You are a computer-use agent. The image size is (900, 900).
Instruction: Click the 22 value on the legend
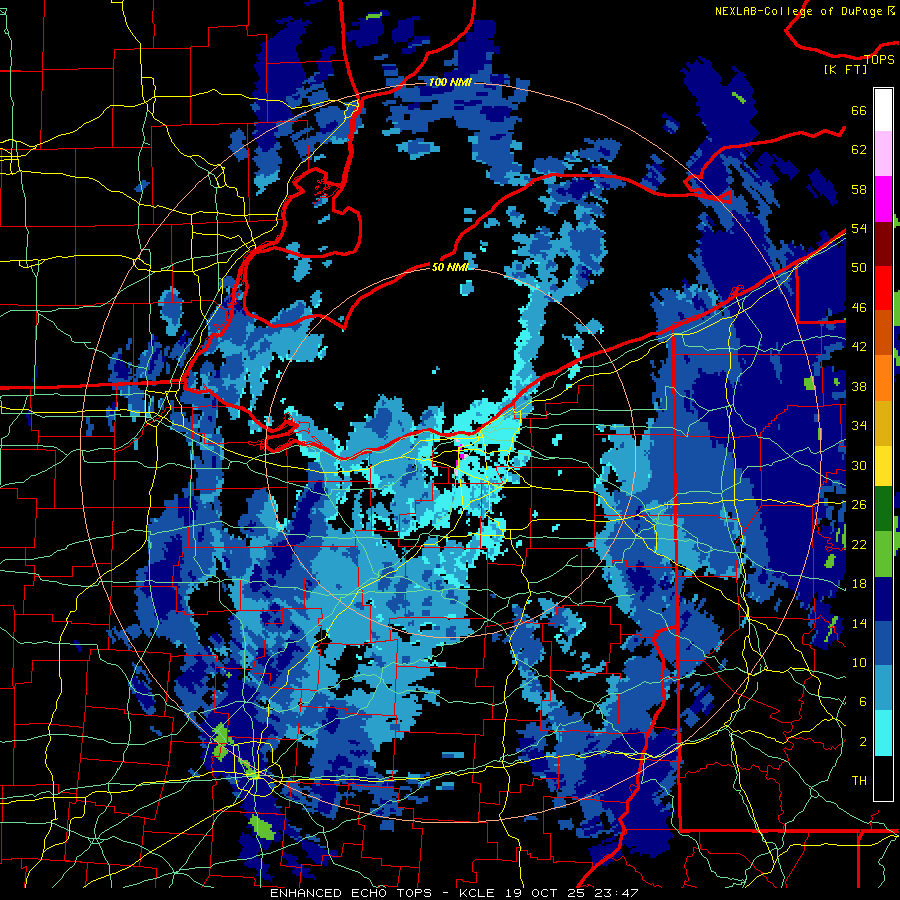coord(859,544)
